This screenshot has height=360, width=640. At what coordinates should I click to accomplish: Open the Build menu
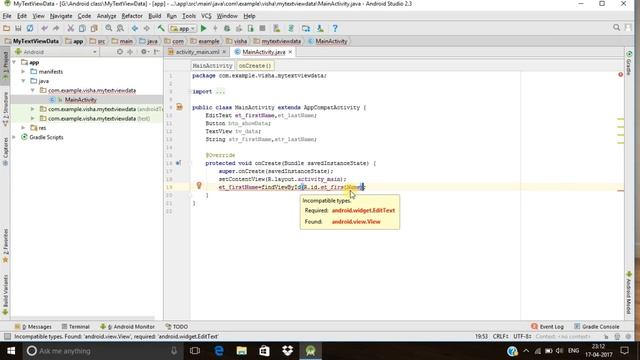154,16
